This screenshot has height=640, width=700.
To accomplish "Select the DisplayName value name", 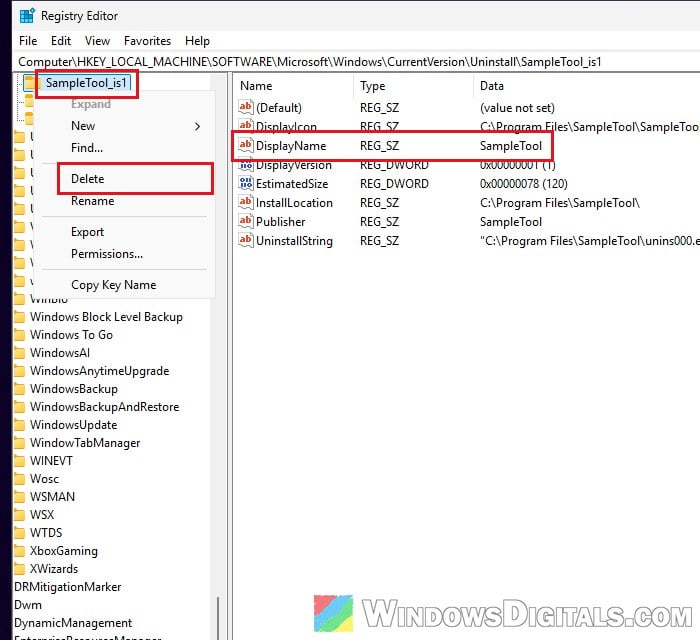I will coord(291,145).
